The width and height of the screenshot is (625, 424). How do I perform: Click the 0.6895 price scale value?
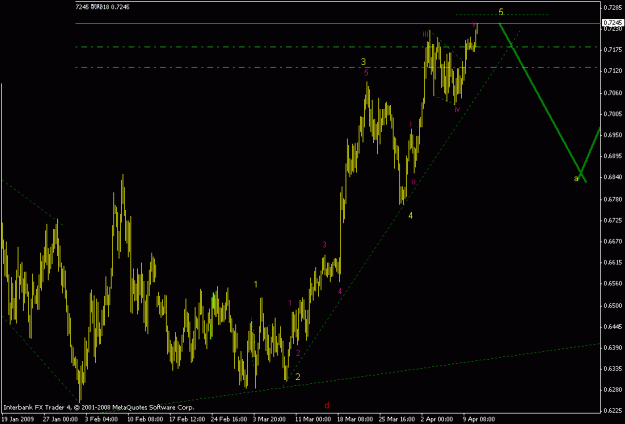coord(613,156)
